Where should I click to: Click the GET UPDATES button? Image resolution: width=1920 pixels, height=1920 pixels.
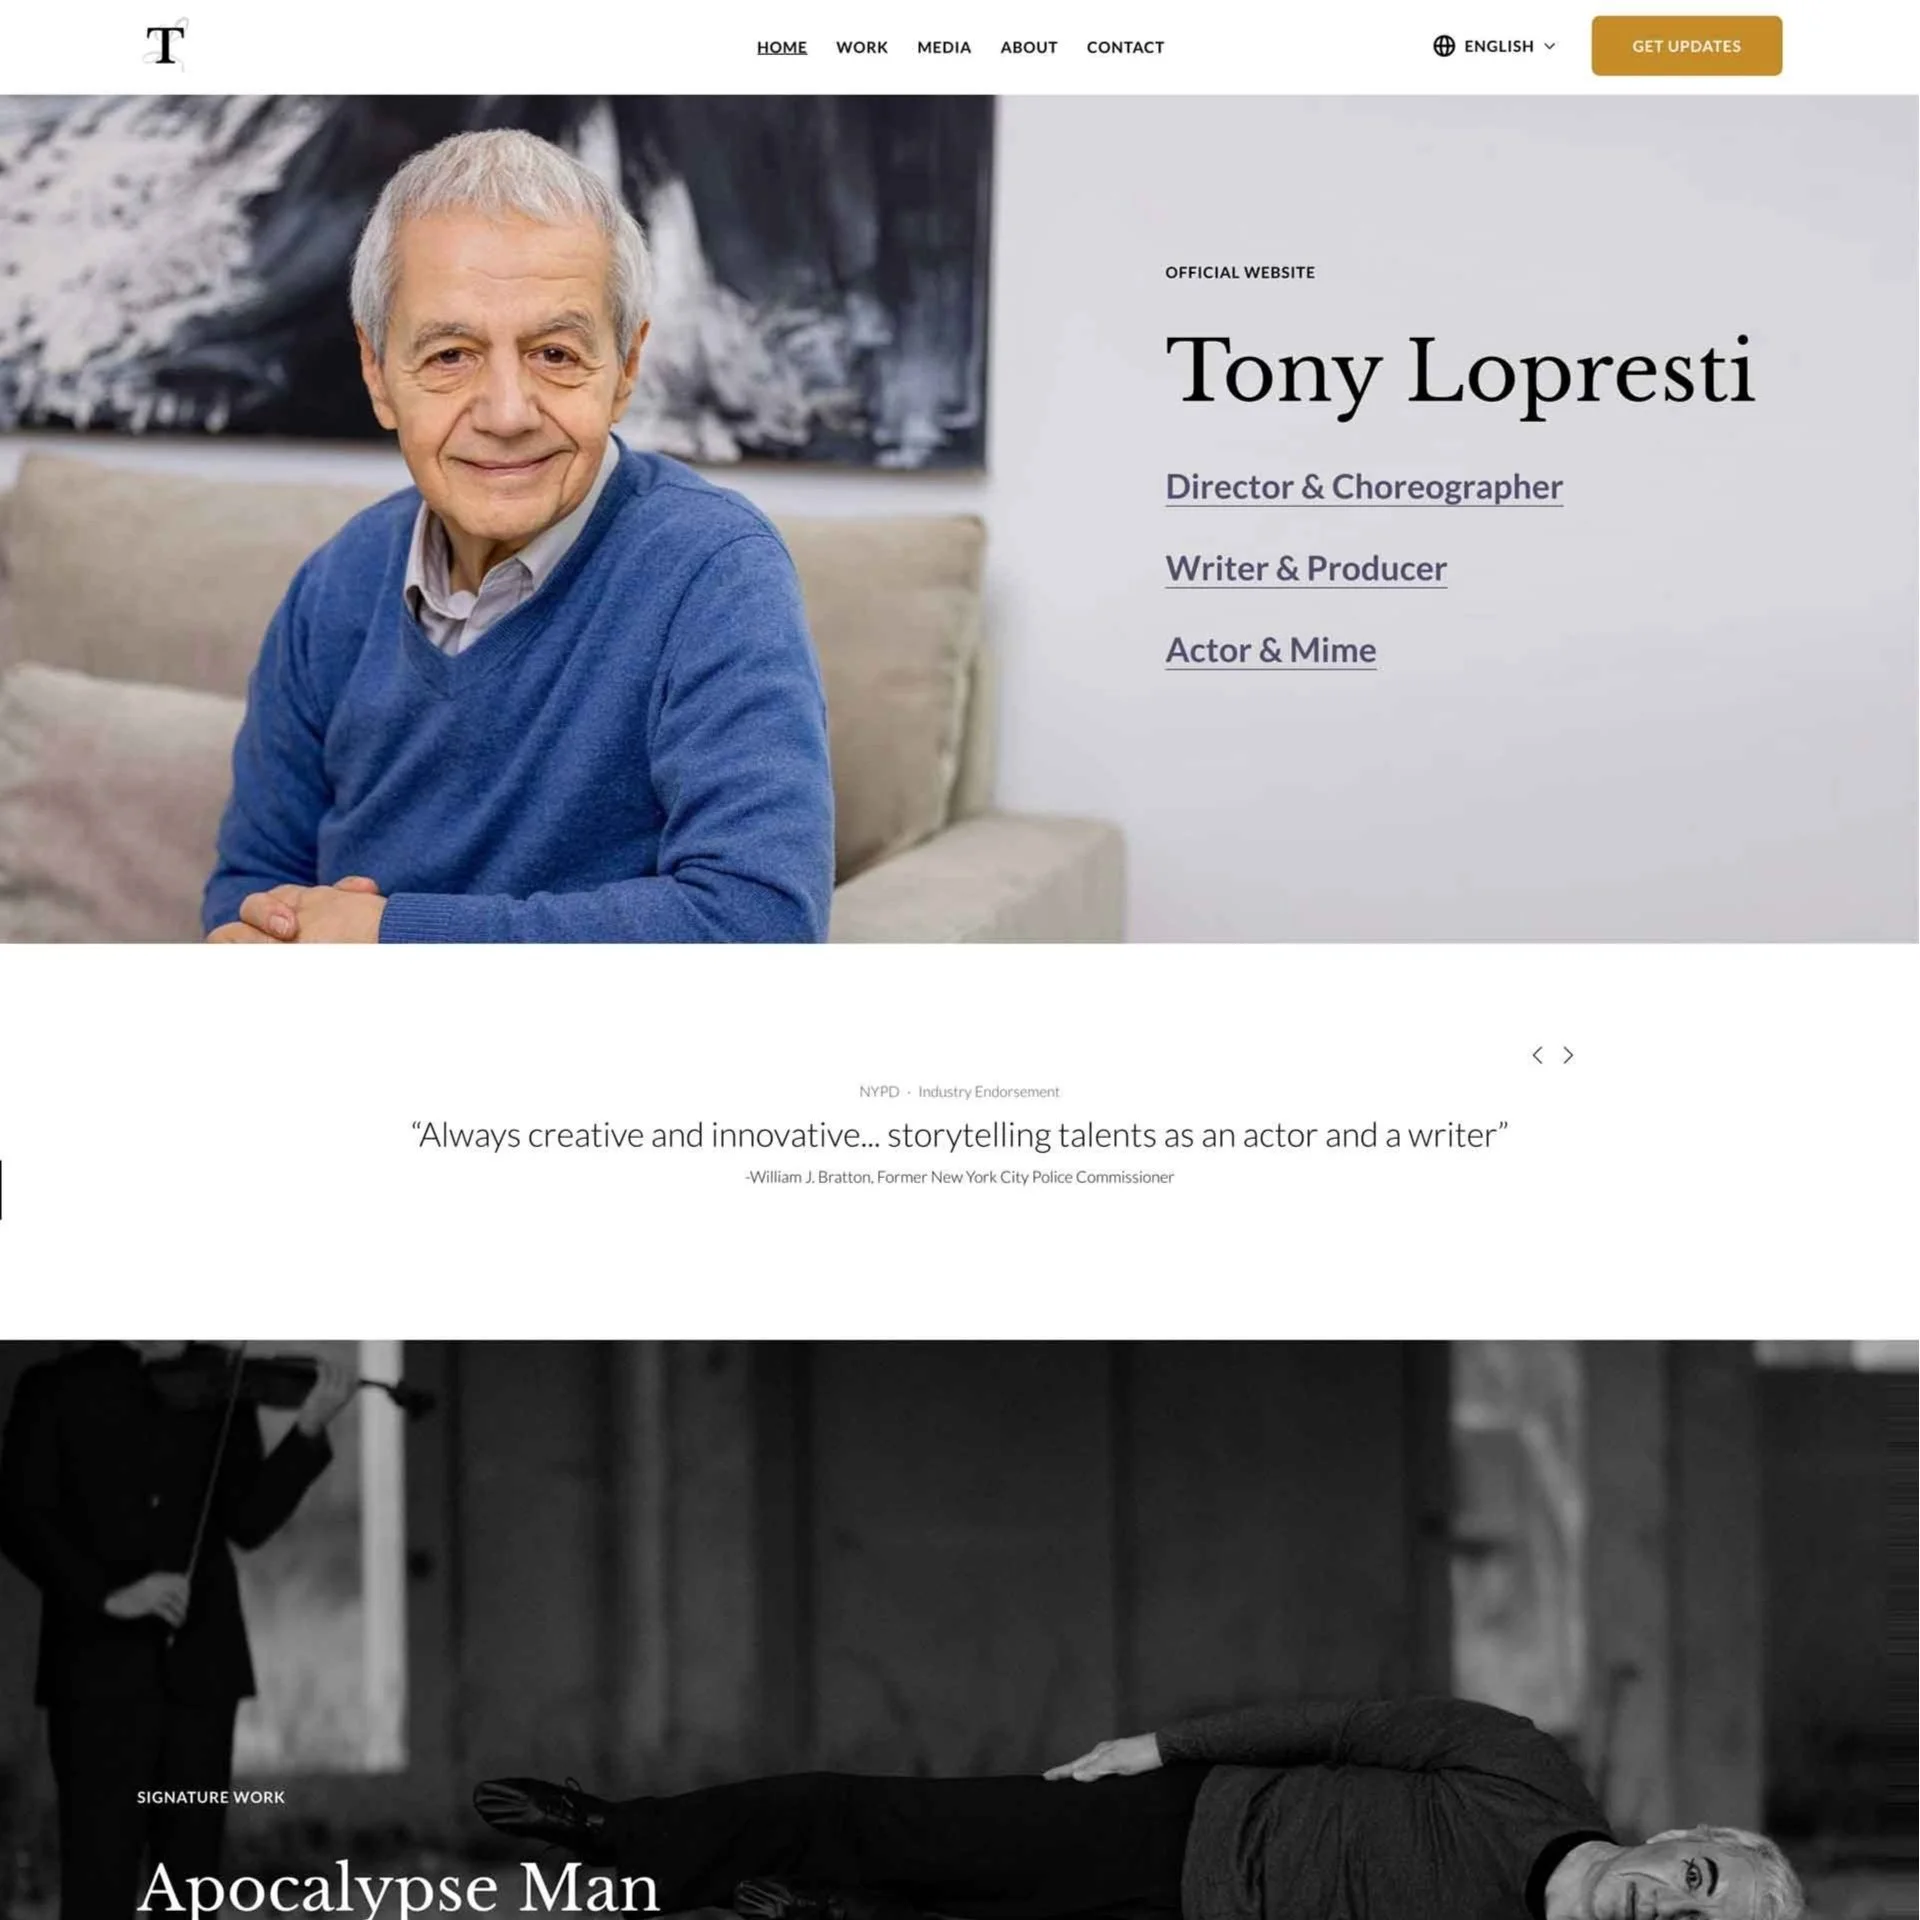point(1686,46)
